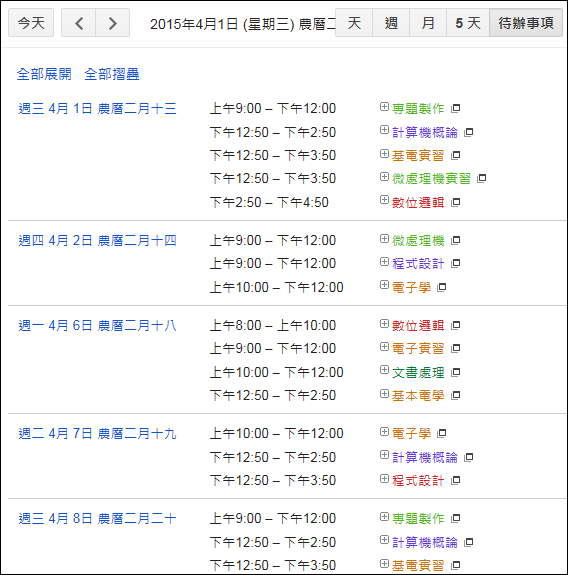Screen dimensions: 568x575
Task: Expand 計算機概論 event on April 8
Action: pos(384,540)
